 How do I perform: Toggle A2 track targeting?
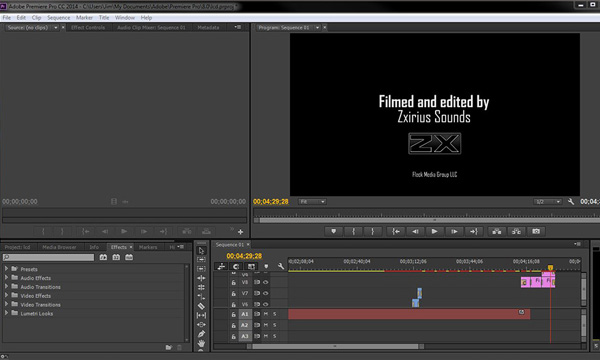(245, 325)
